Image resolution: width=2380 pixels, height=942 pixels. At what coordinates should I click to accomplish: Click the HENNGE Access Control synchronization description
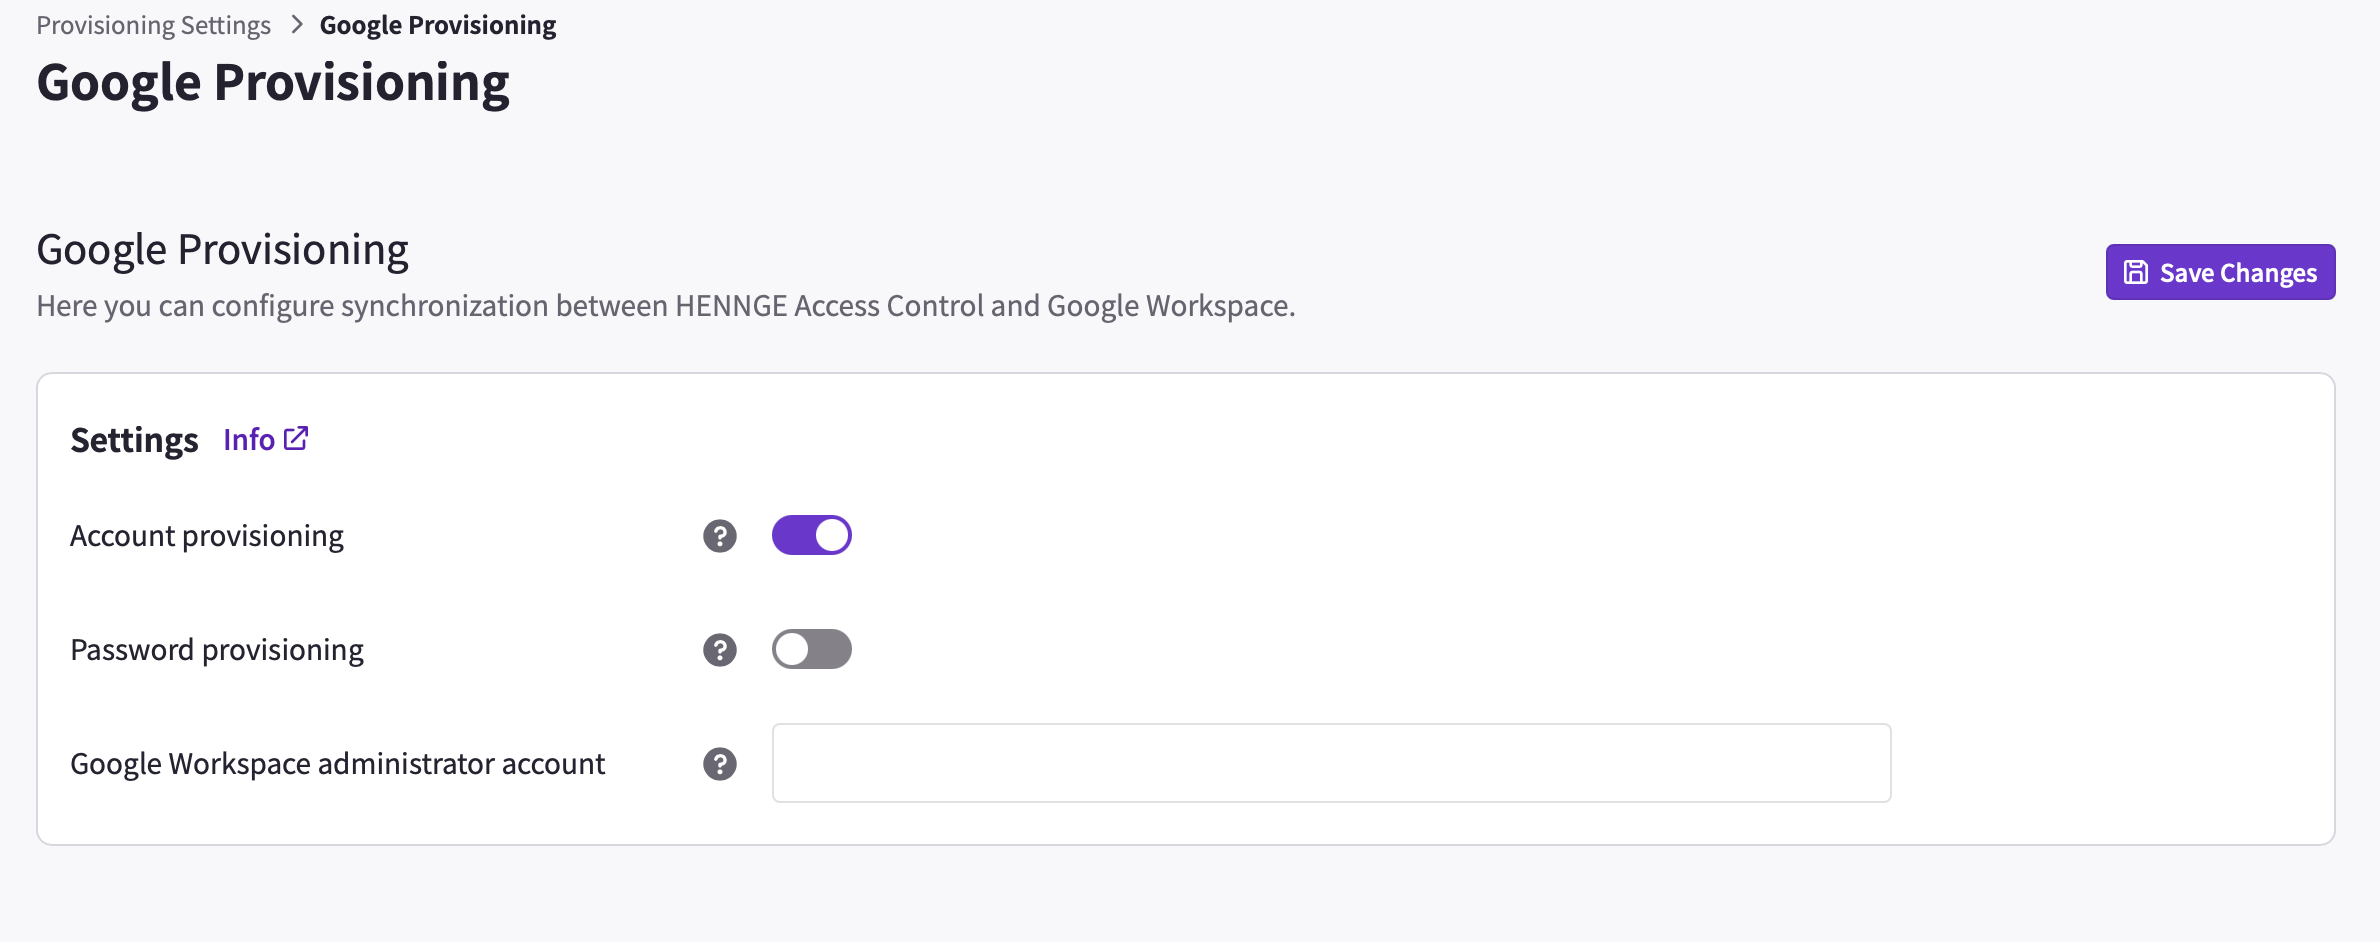point(666,306)
